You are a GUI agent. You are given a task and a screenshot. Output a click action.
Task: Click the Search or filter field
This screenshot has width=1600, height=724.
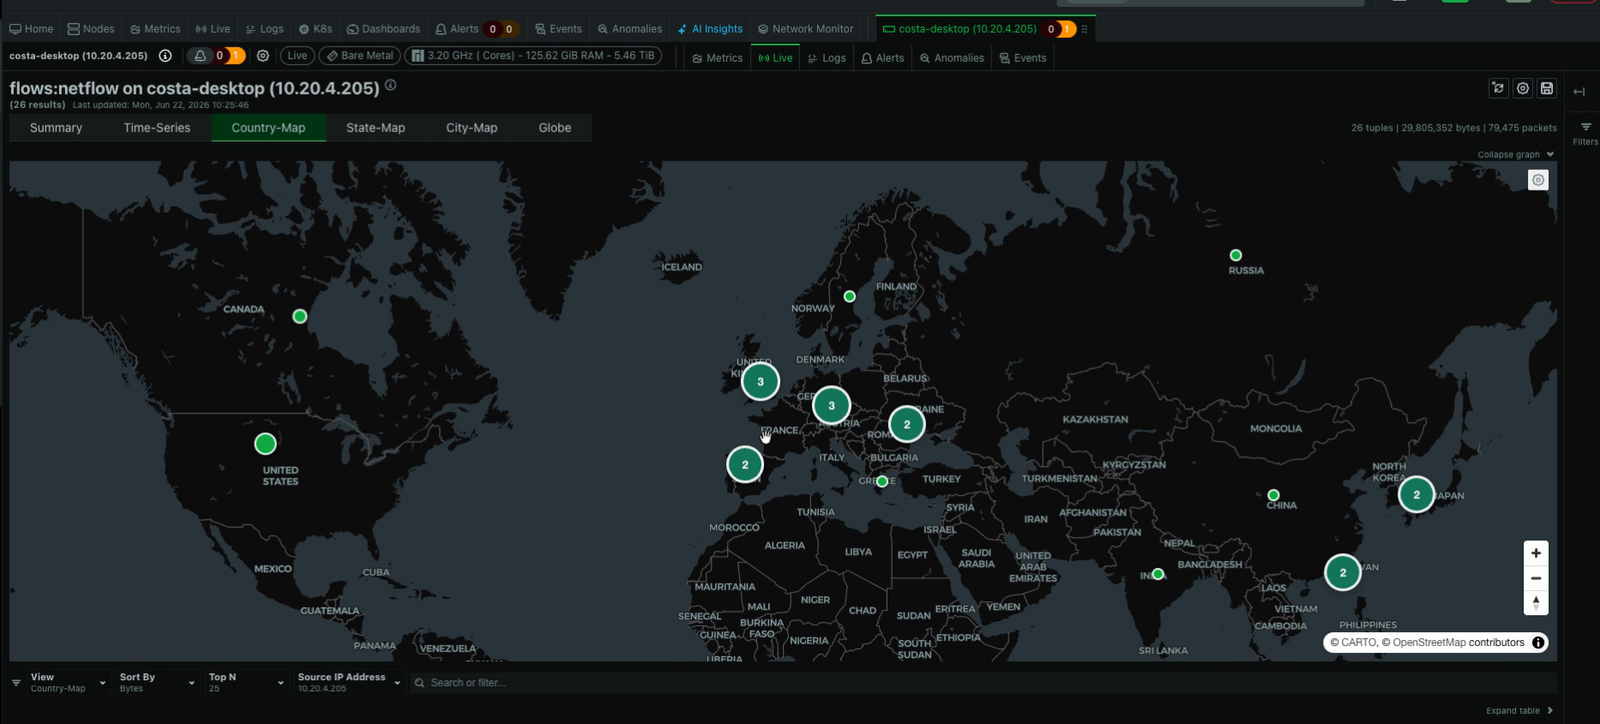tap(984, 683)
